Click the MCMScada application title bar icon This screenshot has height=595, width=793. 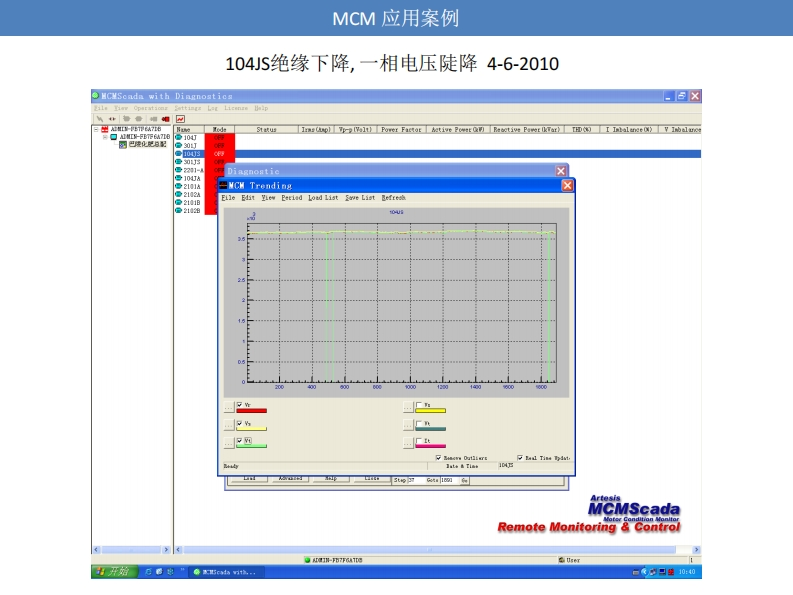pyautogui.click(x=97, y=96)
